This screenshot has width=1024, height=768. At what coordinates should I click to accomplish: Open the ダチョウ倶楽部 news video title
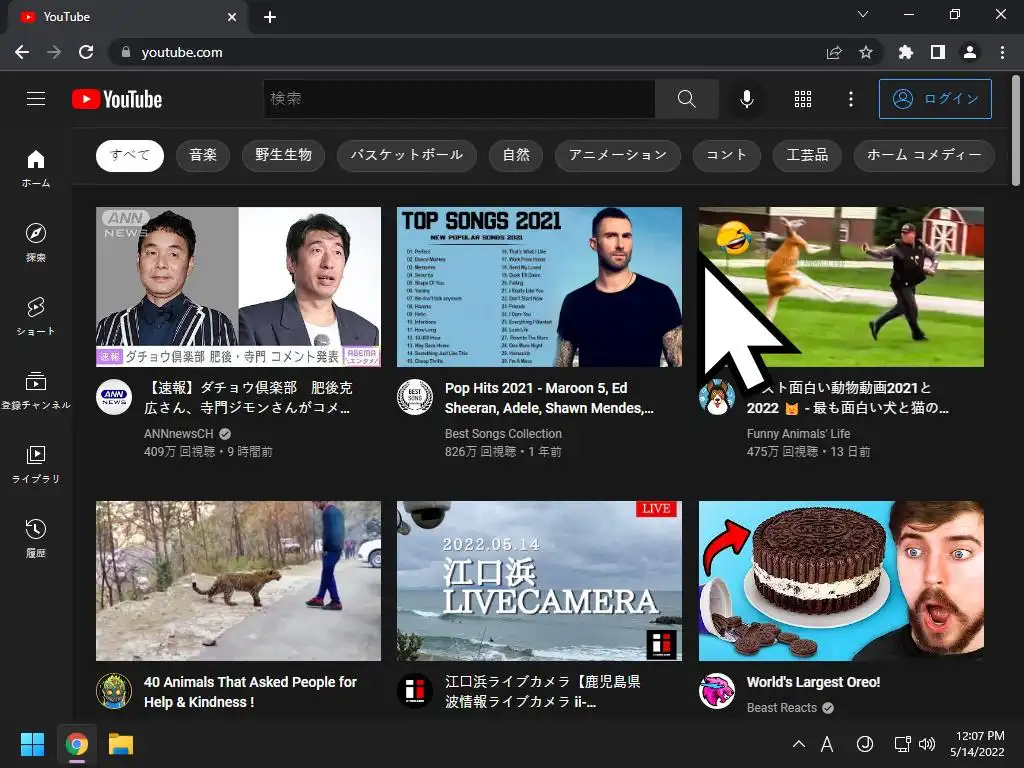pos(249,398)
